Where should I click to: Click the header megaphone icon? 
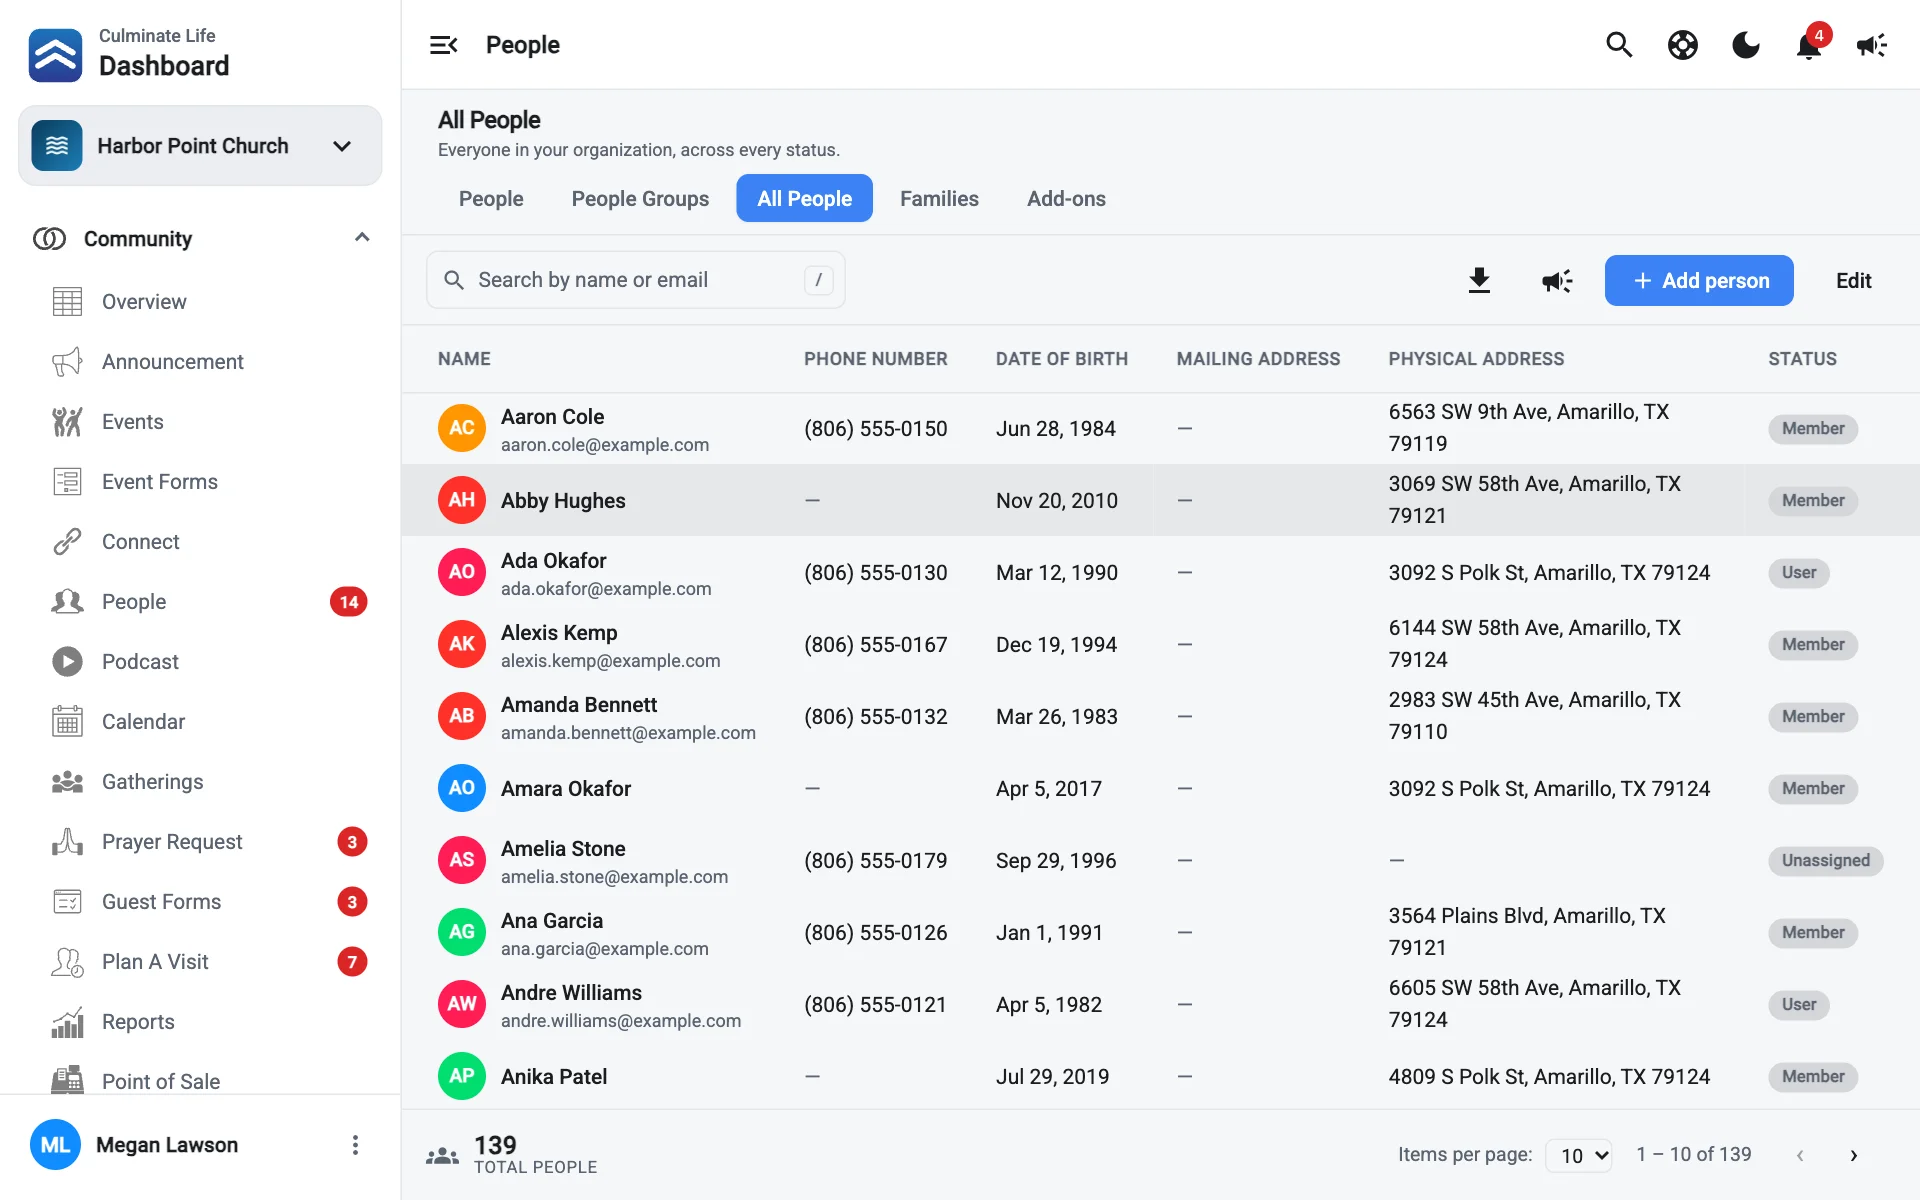click(1872, 45)
